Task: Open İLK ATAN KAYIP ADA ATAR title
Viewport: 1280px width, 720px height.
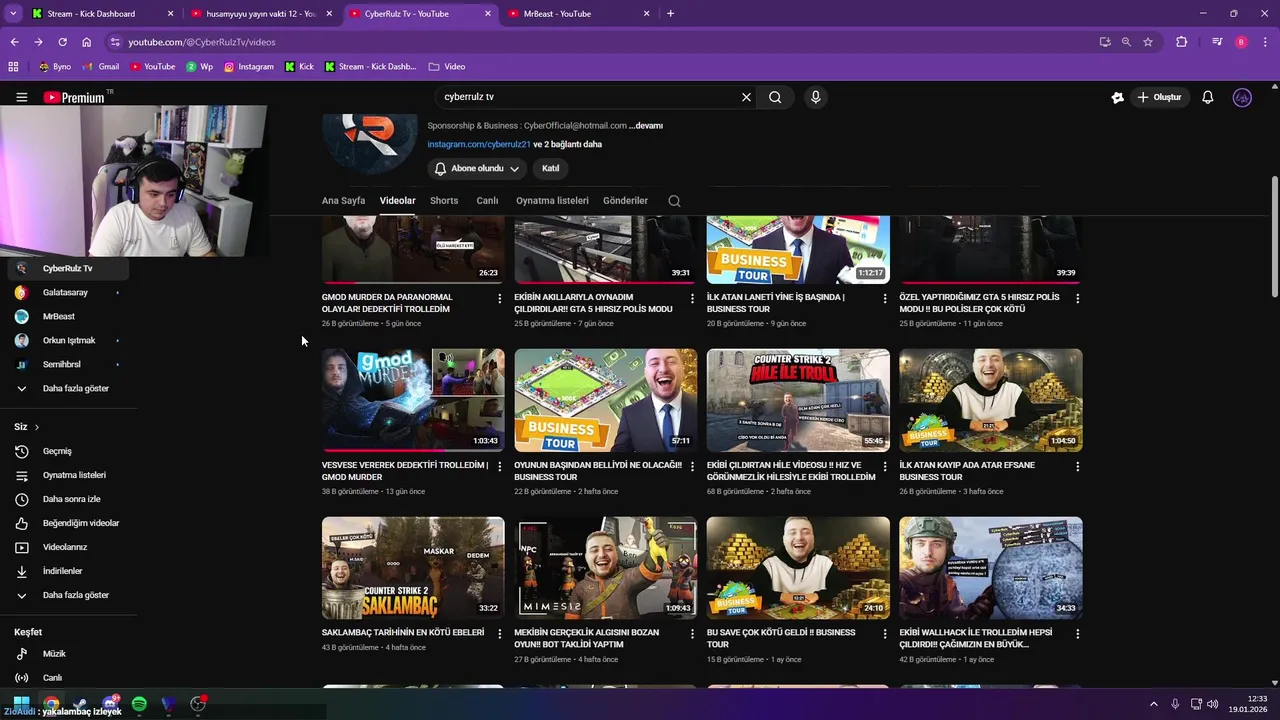Action: (x=967, y=471)
